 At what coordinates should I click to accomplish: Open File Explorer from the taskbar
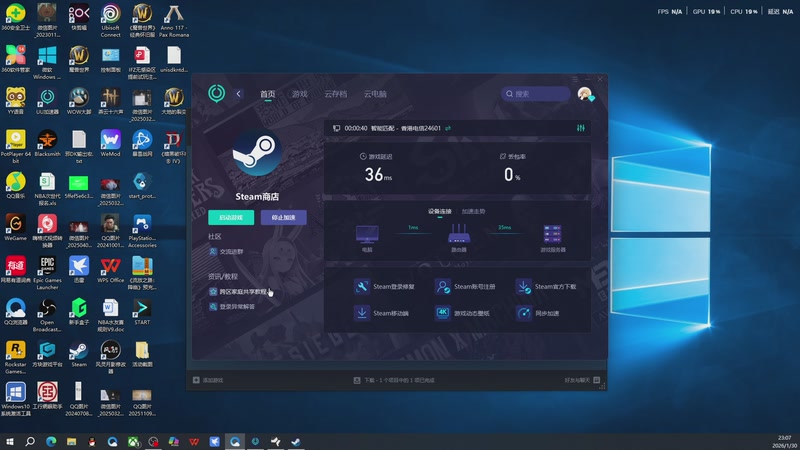click(x=71, y=441)
